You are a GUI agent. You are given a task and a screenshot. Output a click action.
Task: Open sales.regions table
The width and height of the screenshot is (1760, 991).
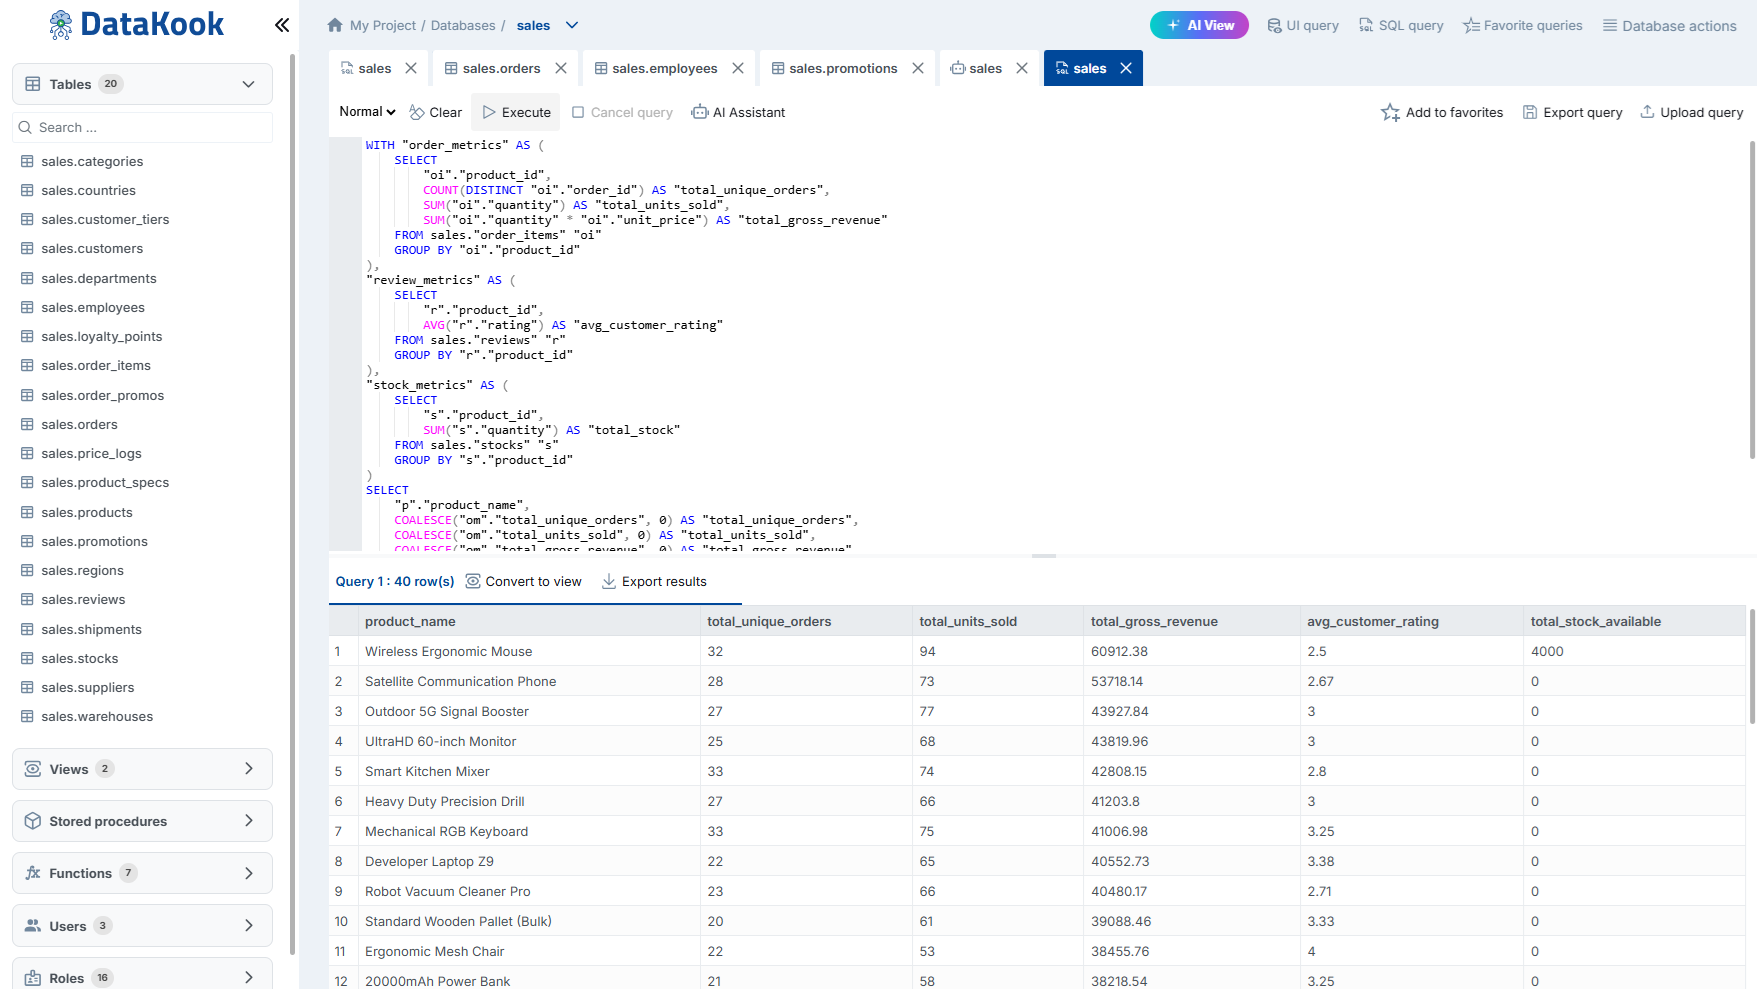pos(82,570)
